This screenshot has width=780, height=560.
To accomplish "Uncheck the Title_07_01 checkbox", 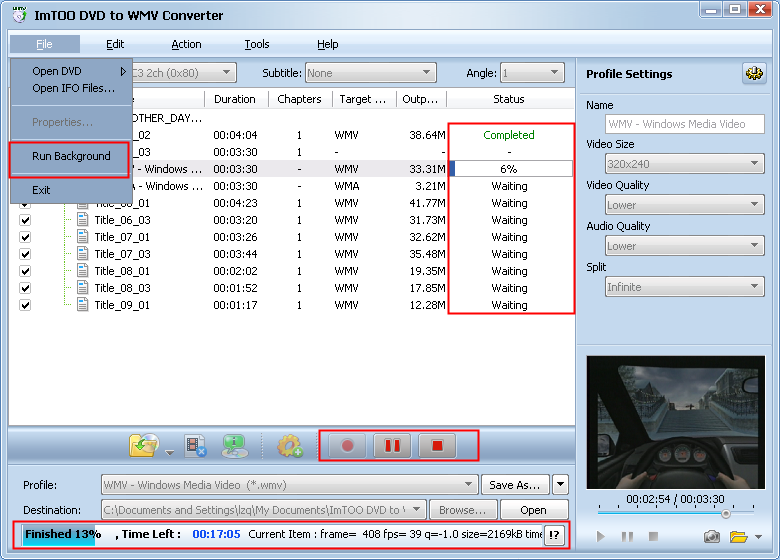I will [x=25, y=237].
